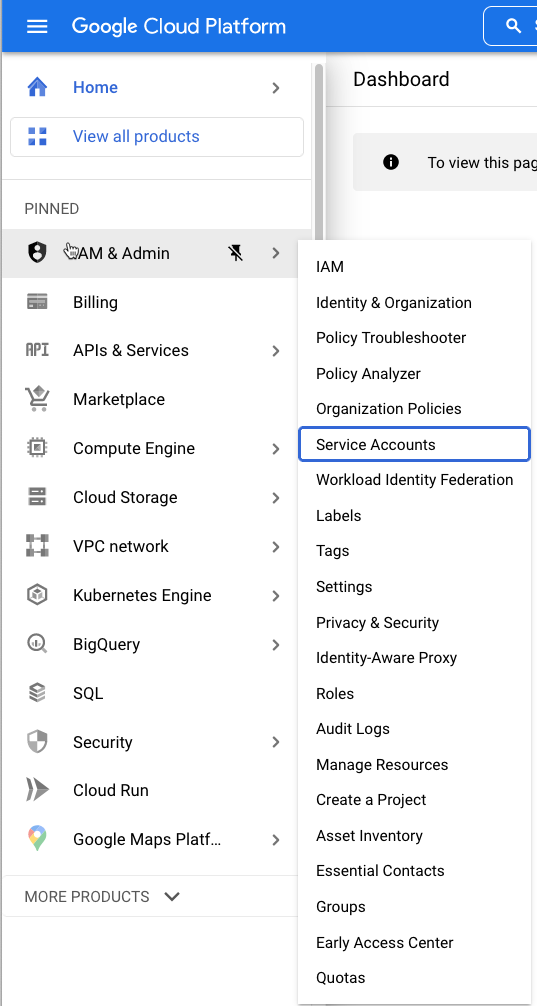Image resolution: width=537 pixels, height=1006 pixels.
Task: Open the hamburger navigation menu
Action: 37,26
